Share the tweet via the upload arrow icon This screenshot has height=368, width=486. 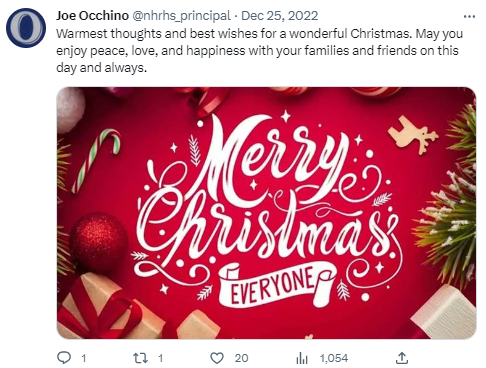coord(402,358)
